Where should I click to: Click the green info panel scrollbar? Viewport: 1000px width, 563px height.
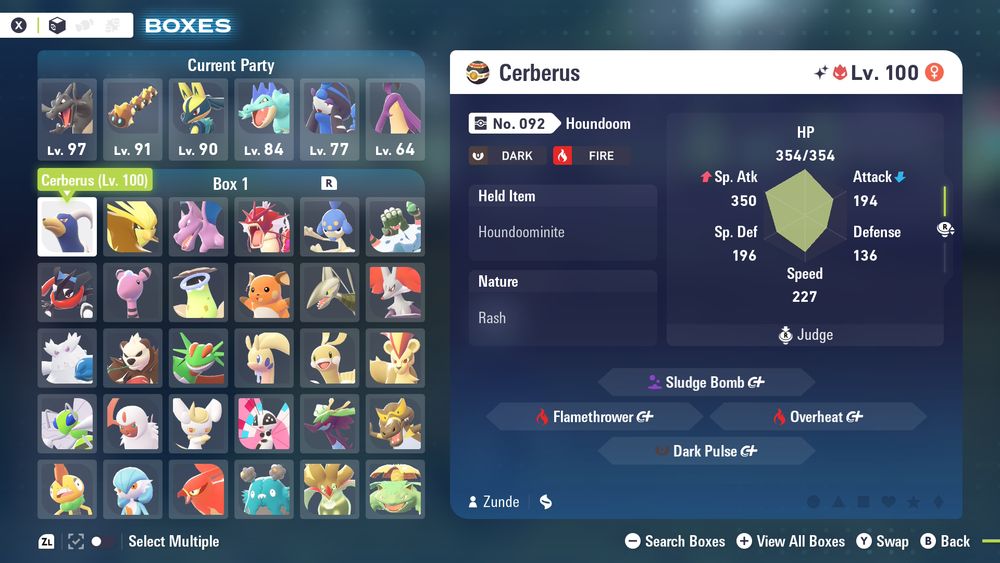pos(945,201)
